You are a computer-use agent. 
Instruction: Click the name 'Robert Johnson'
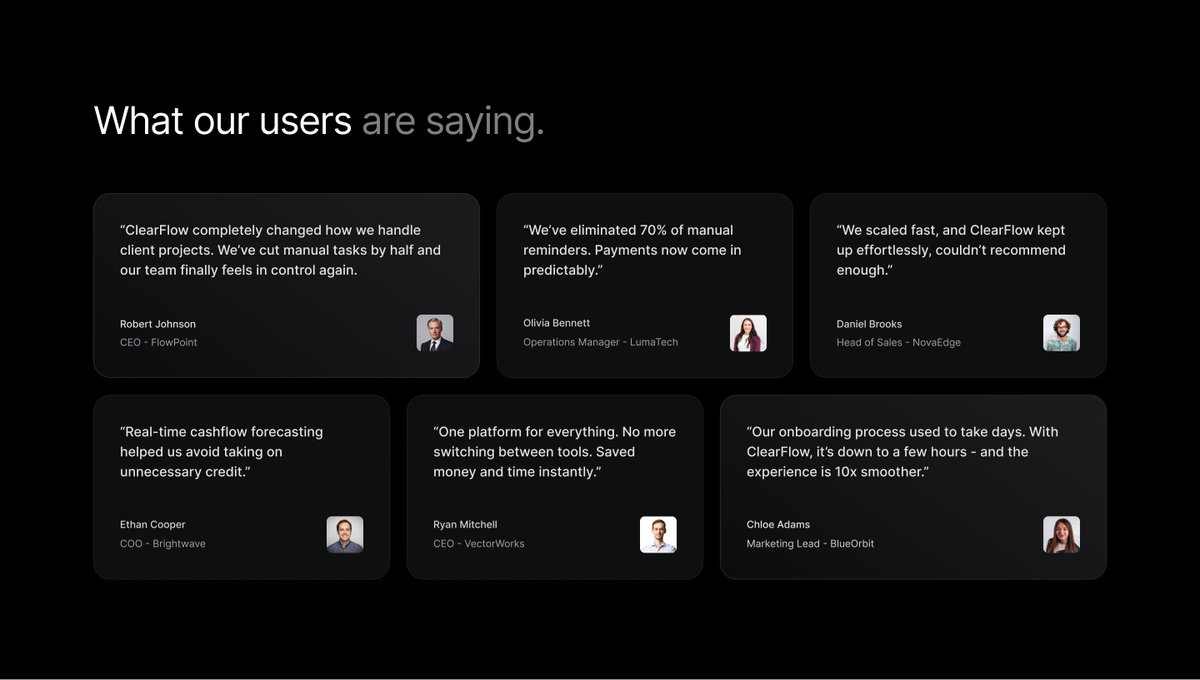pos(158,324)
